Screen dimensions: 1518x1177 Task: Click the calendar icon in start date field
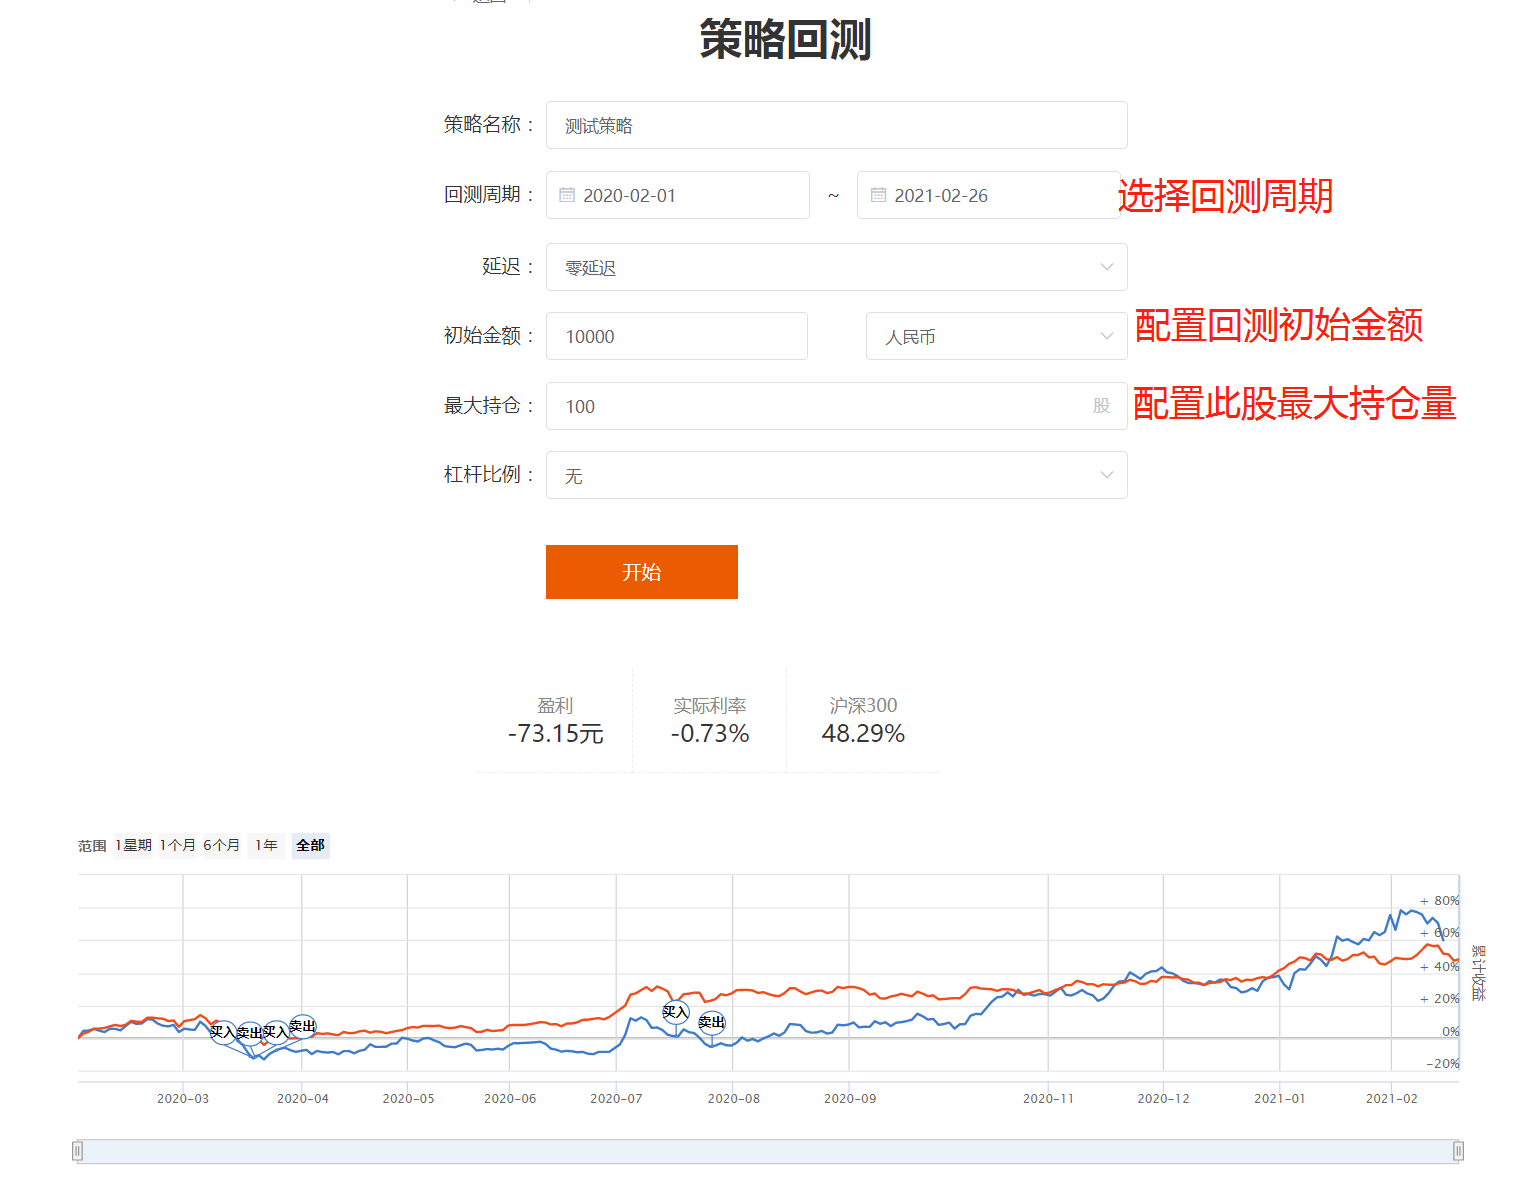(x=567, y=195)
